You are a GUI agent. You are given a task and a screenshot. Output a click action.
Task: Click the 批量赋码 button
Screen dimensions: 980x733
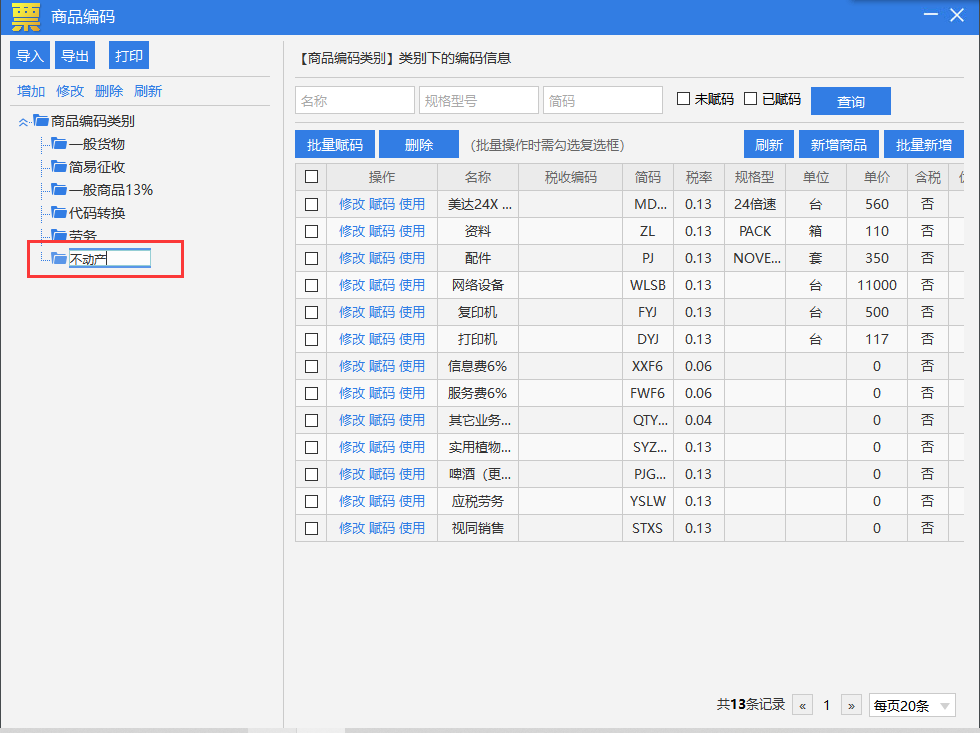pyautogui.click(x=334, y=145)
